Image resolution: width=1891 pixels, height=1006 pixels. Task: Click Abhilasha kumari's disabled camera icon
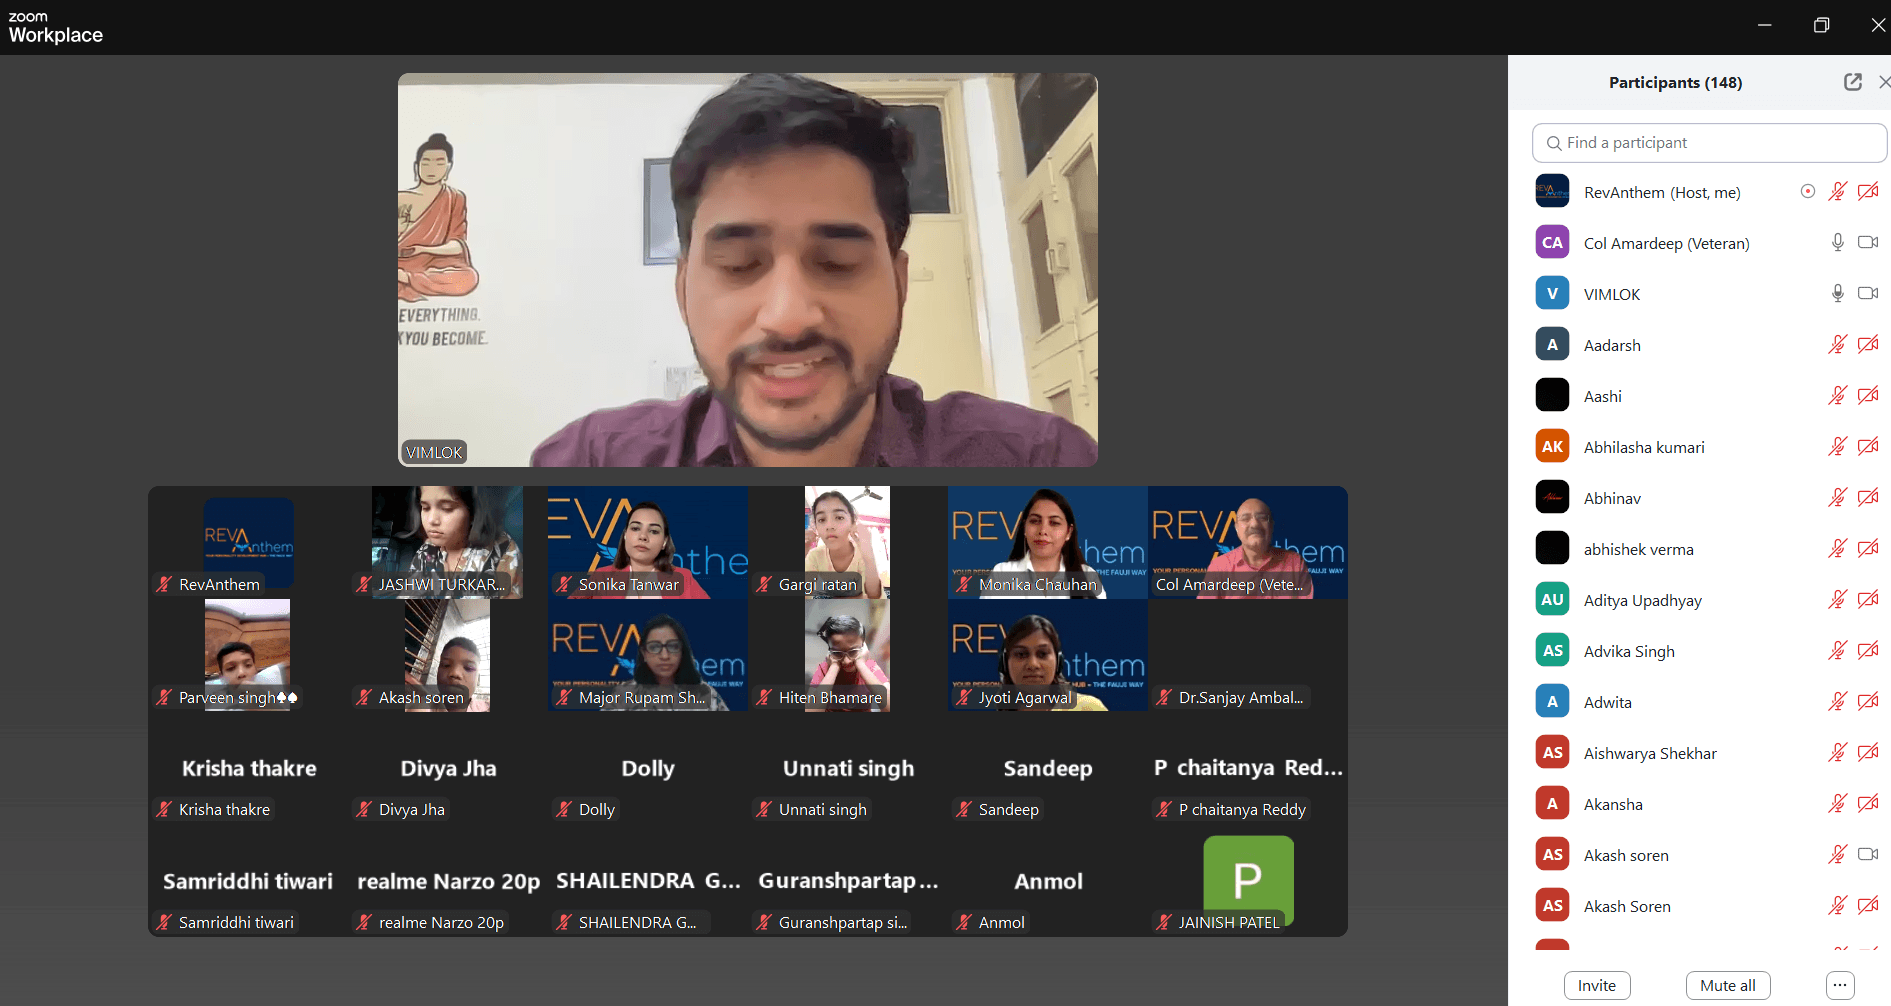coord(1867,447)
